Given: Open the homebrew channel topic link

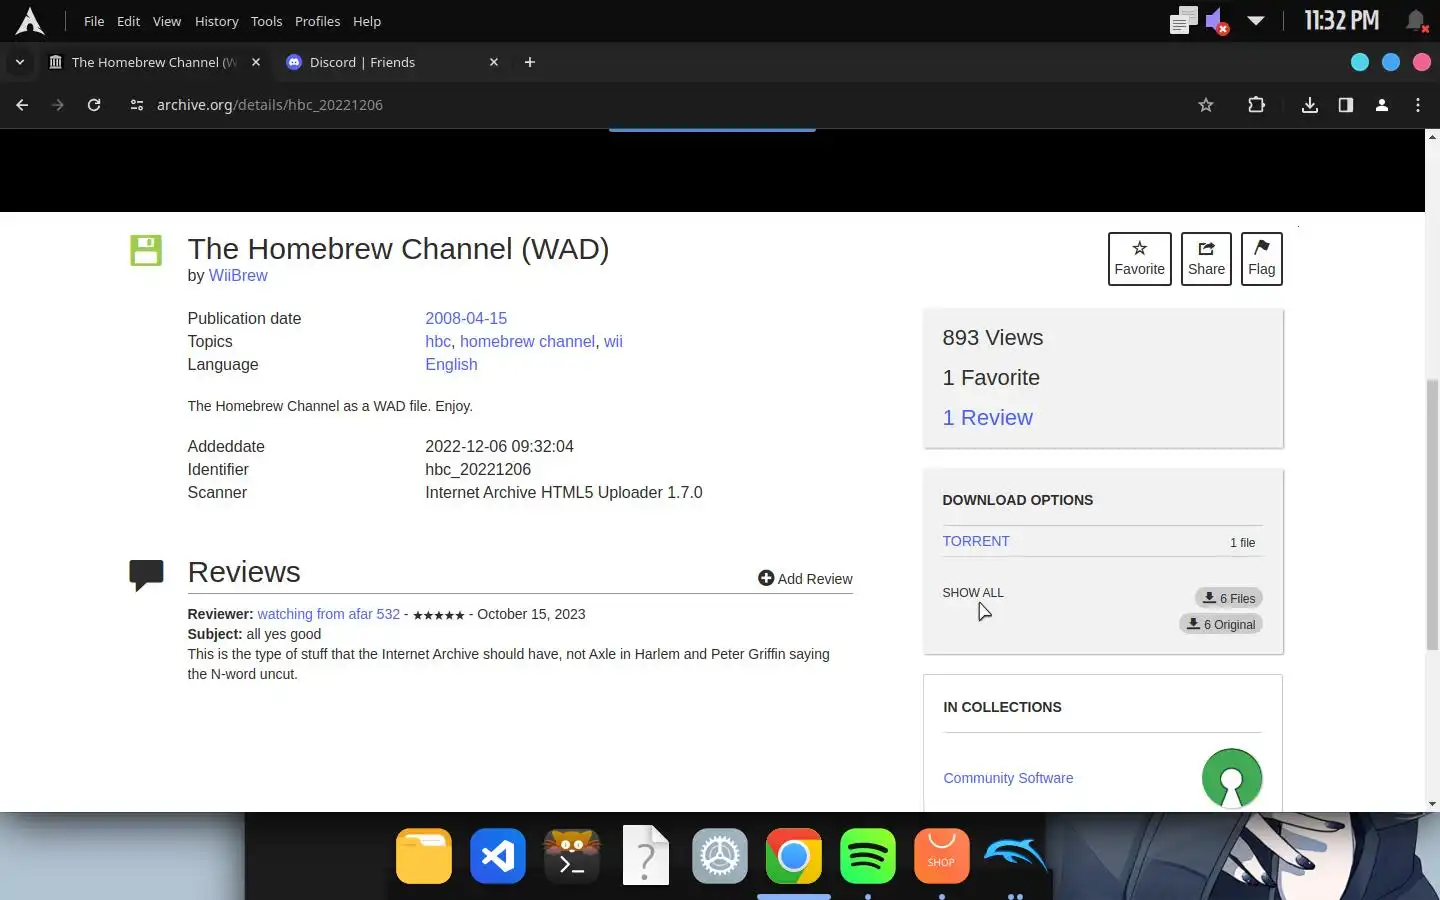Looking at the screenshot, I should pyautogui.click(x=527, y=341).
